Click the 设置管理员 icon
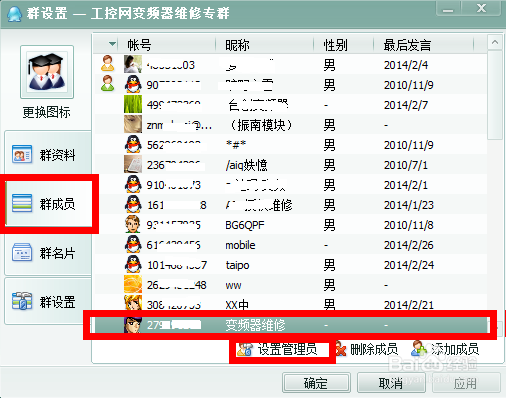The height and width of the screenshot is (398, 506). (245, 349)
